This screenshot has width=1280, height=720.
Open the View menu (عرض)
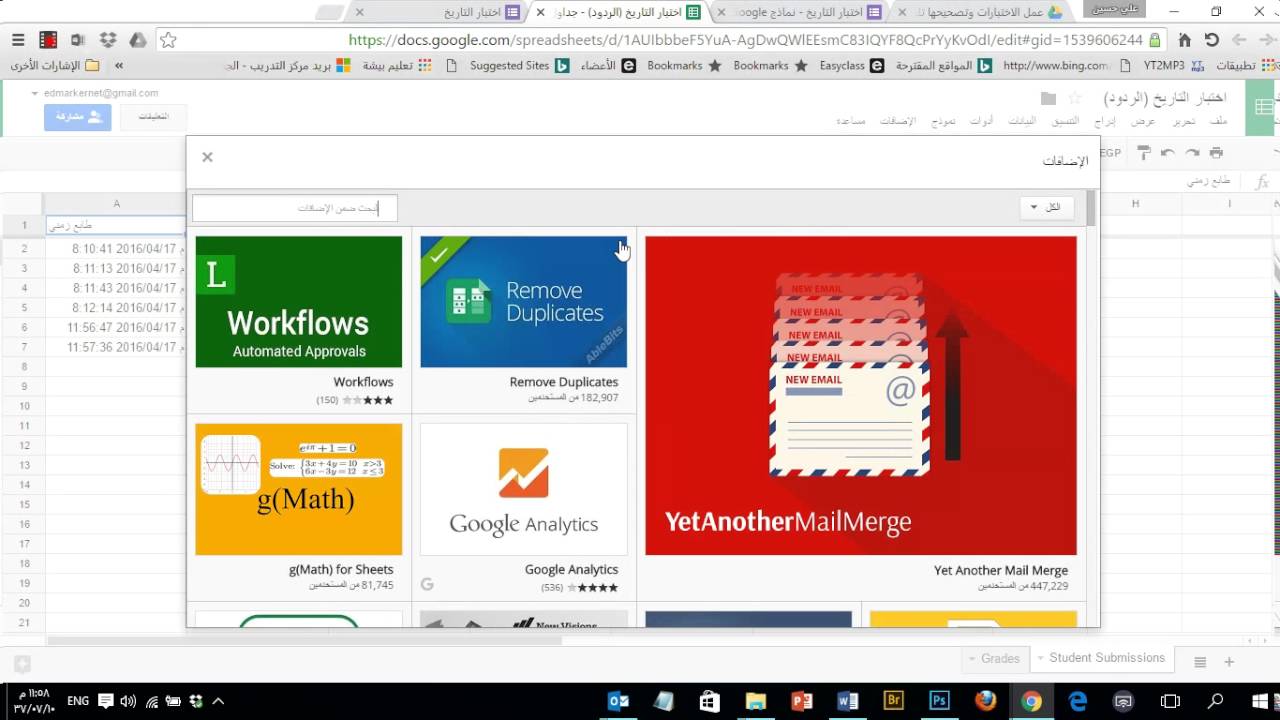[1143, 121]
